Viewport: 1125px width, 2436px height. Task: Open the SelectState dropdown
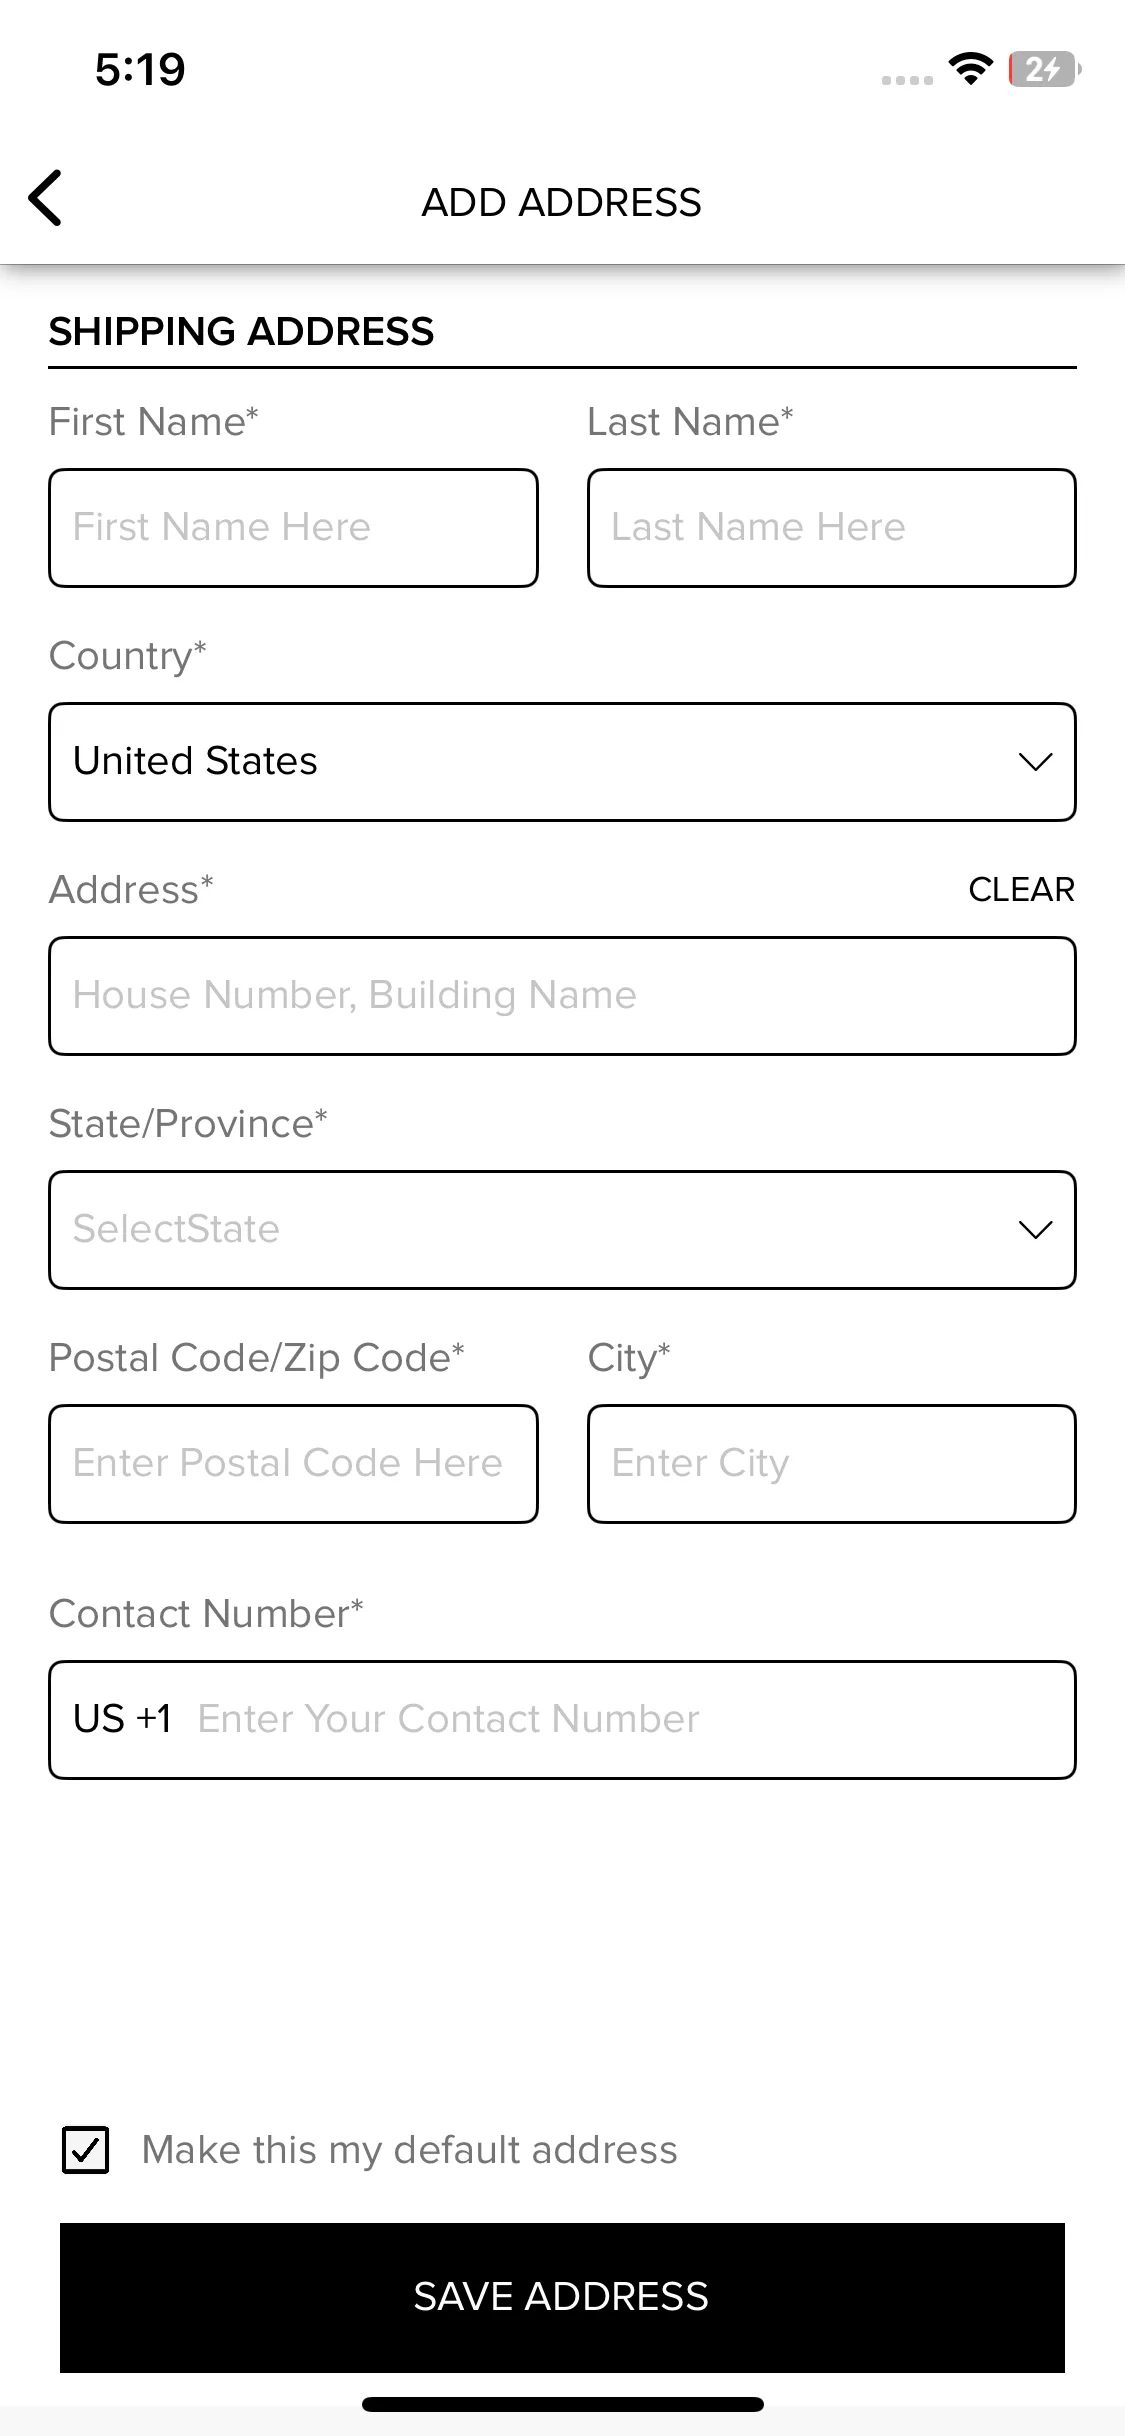[562, 1230]
